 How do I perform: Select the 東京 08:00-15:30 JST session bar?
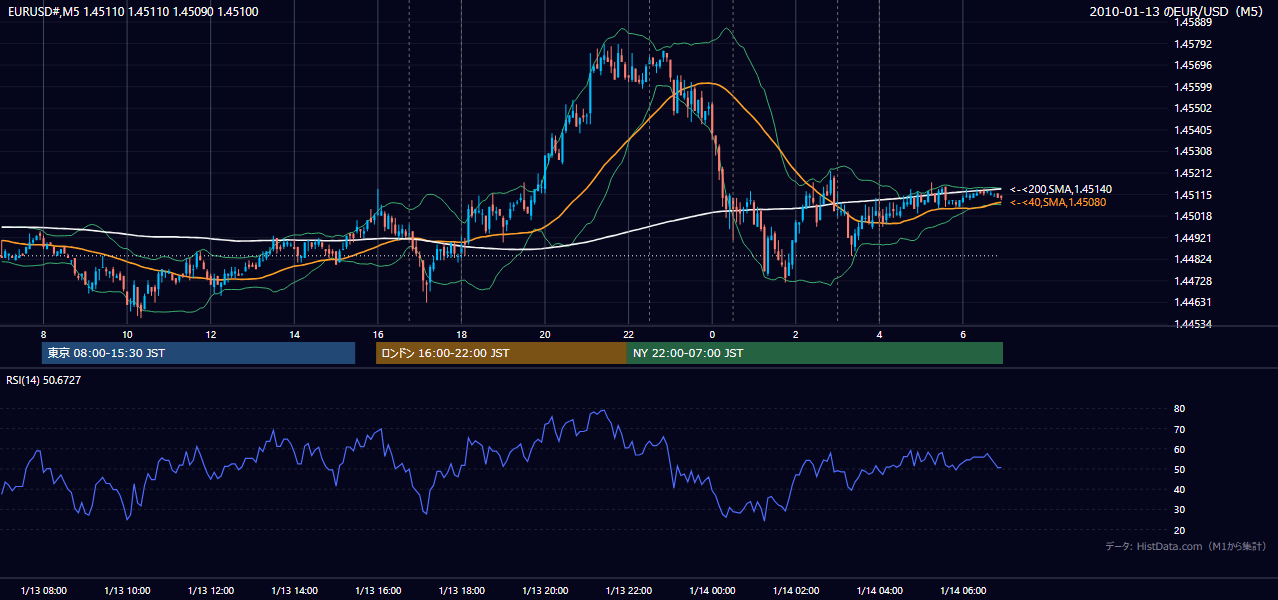(x=199, y=353)
